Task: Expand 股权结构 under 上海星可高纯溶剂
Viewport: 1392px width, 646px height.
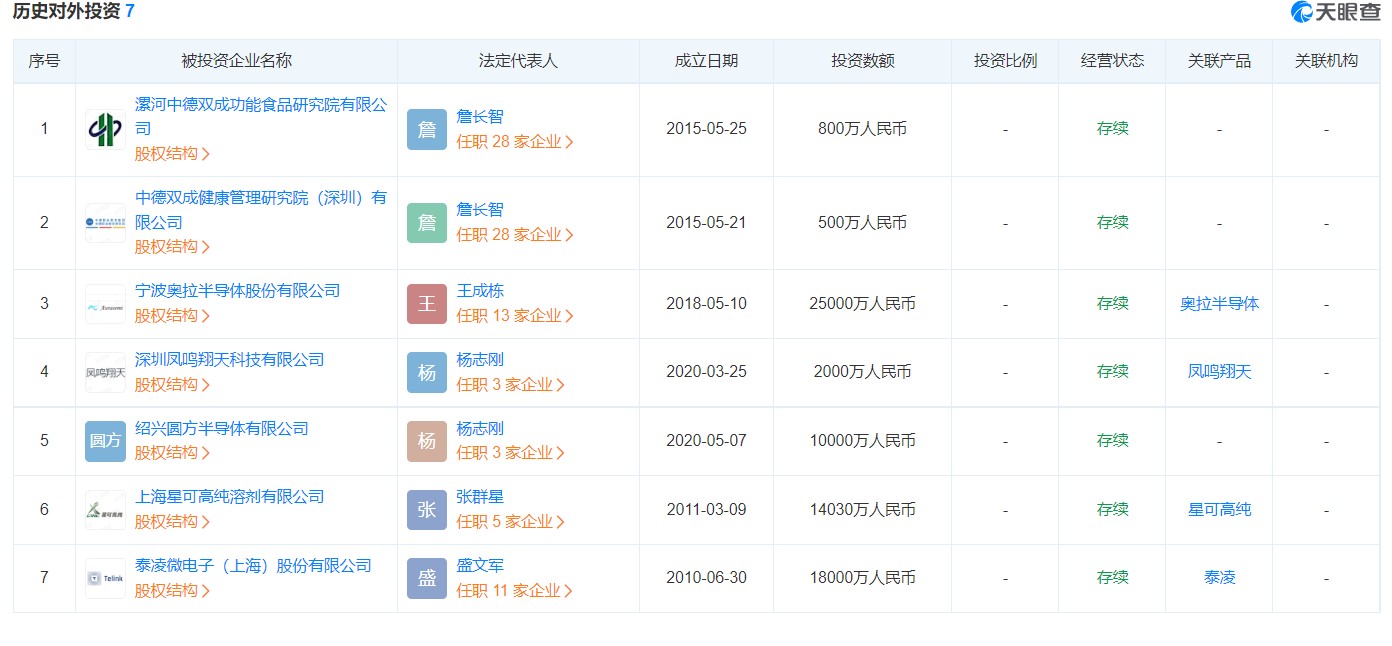Action: pyautogui.click(x=172, y=522)
